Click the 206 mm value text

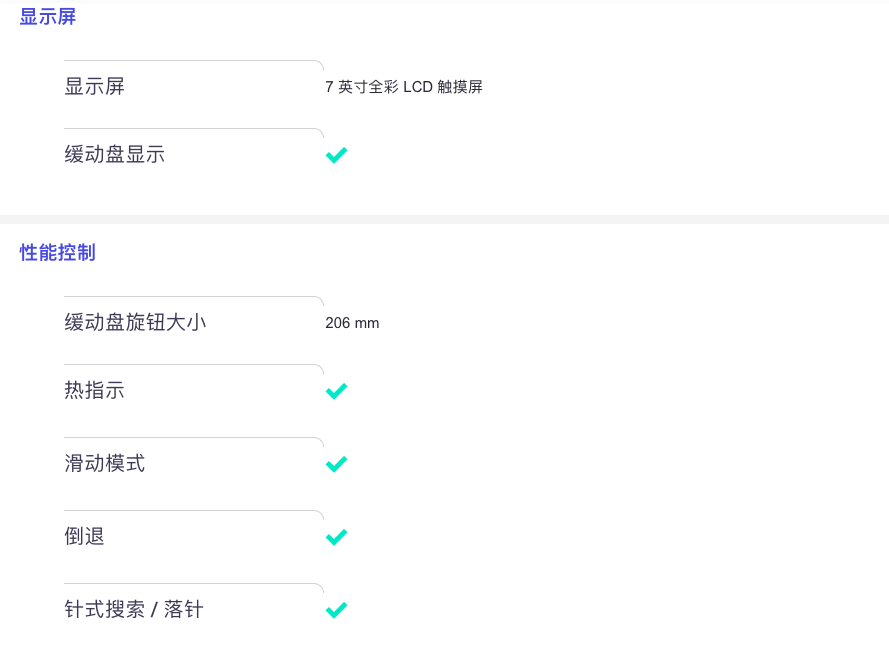tap(352, 323)
